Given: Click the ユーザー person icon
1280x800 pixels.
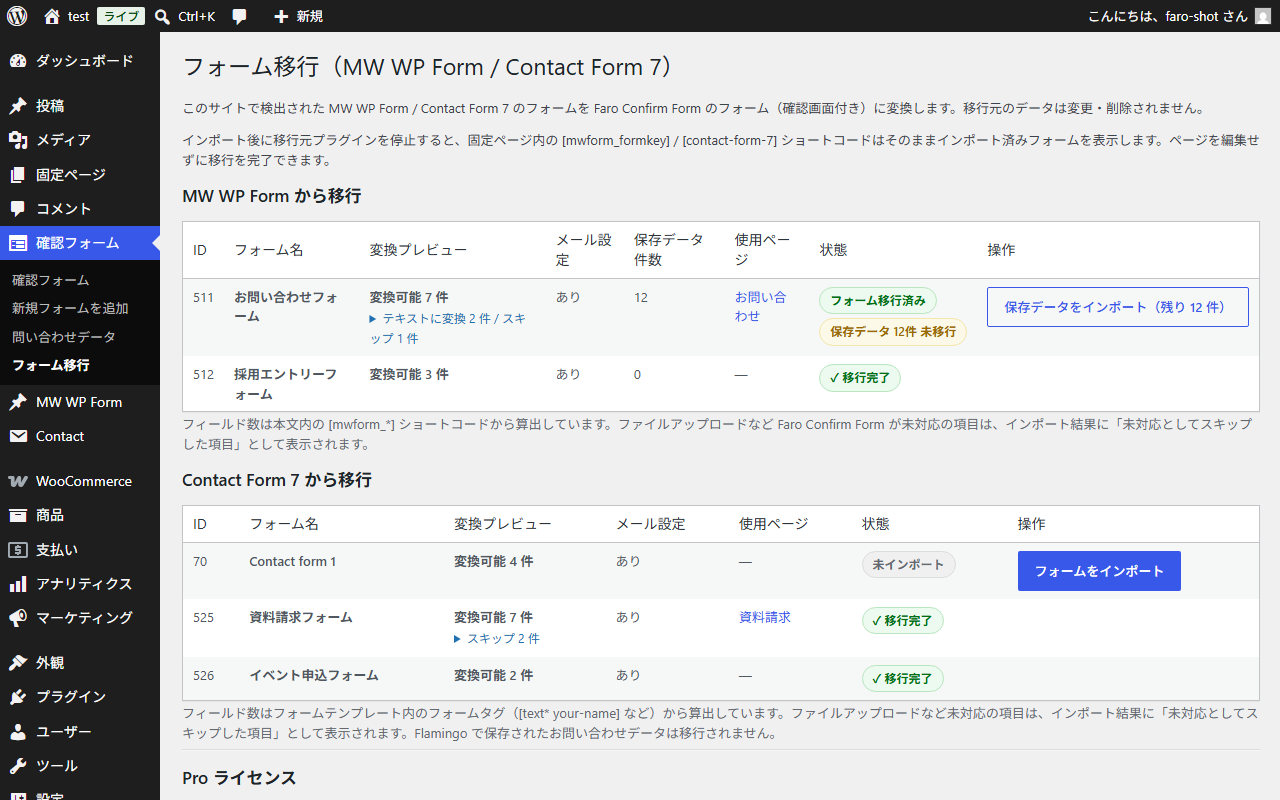Looking at the screenshot, I should pyautogui.click(x=18, y=732).
